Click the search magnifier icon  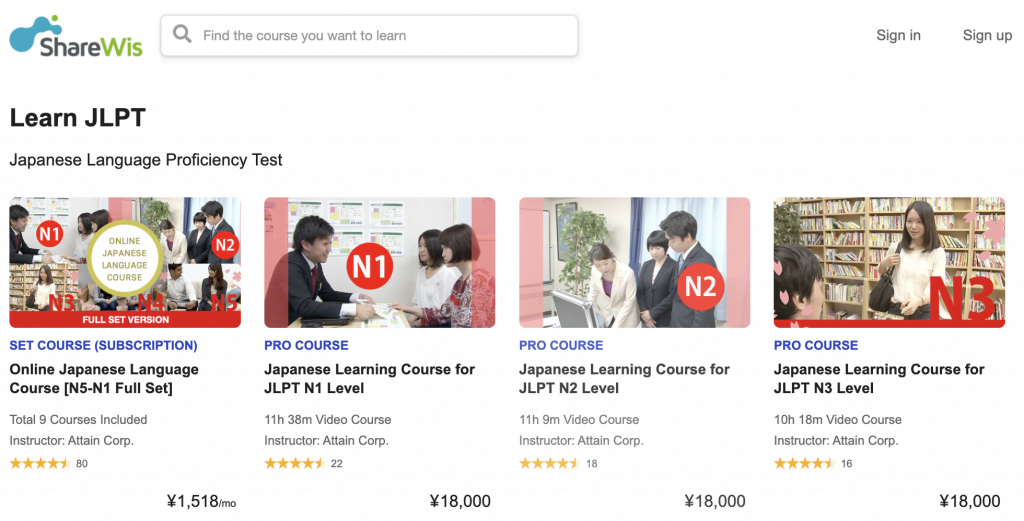(x=182, y=35)
